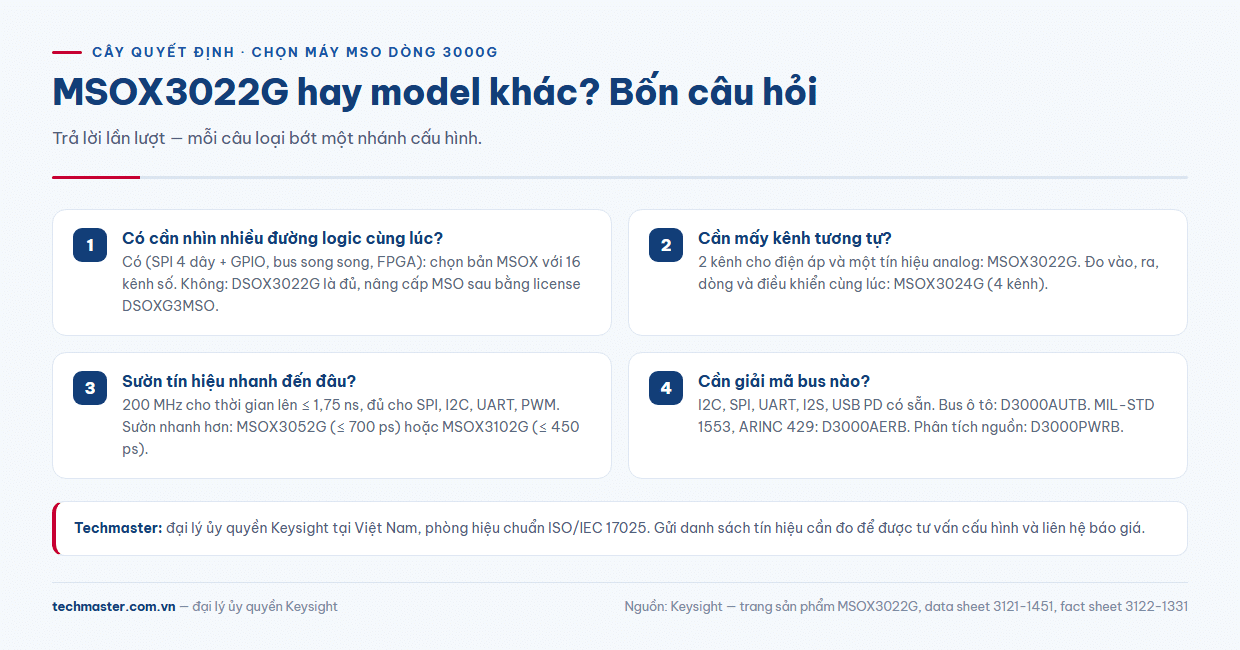Click the red accent line above title
1240x650 pixels.
(66, 52)
